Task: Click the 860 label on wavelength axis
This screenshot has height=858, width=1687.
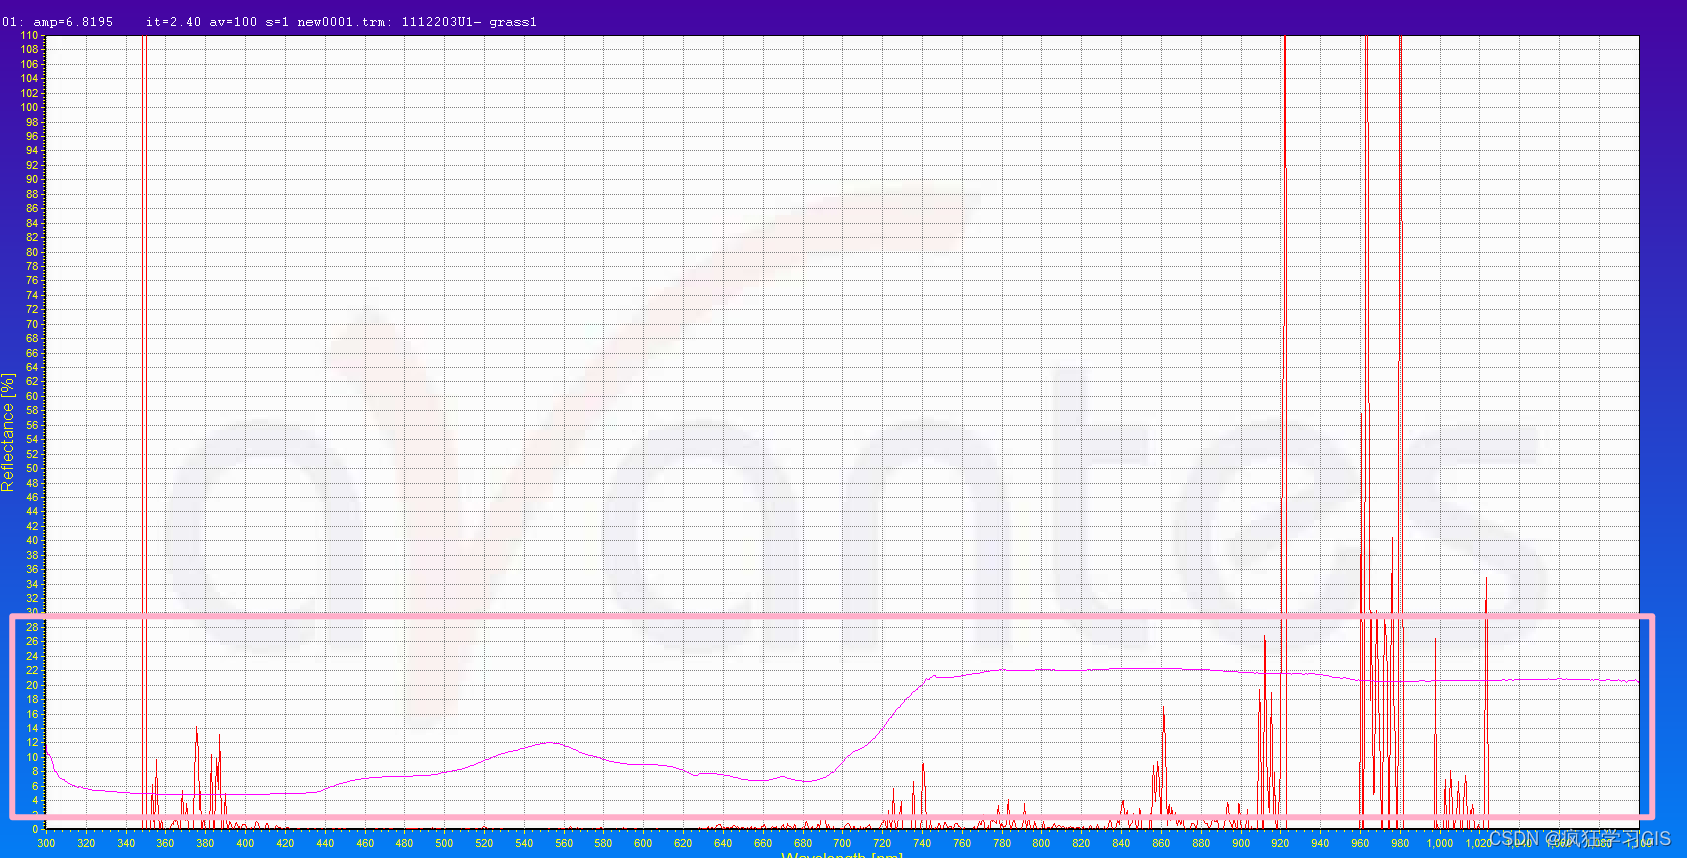Action: pyautogui.click(x=1161, y=843)
